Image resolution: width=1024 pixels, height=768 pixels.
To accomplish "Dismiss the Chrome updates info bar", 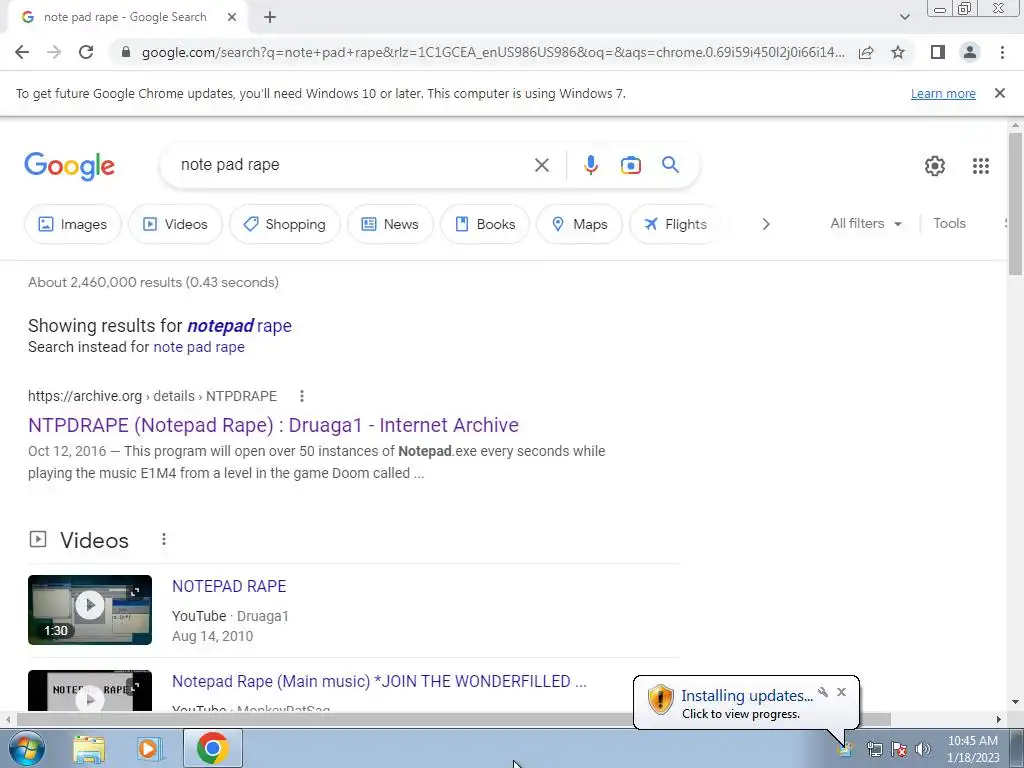I will 999,93.
